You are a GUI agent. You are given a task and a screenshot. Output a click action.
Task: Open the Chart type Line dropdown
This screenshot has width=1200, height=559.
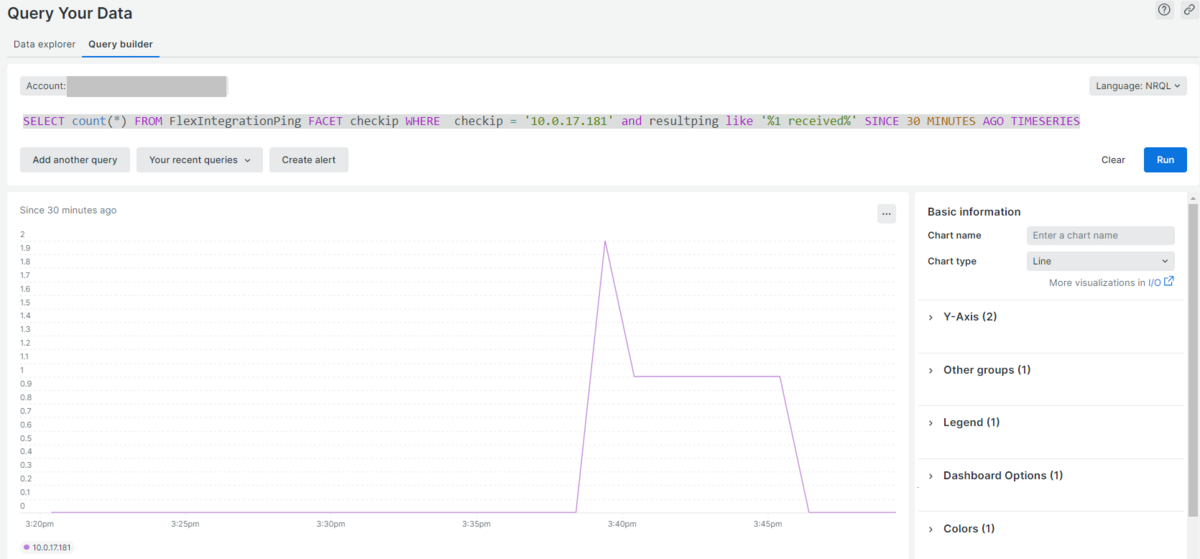tap(1100, 261)
